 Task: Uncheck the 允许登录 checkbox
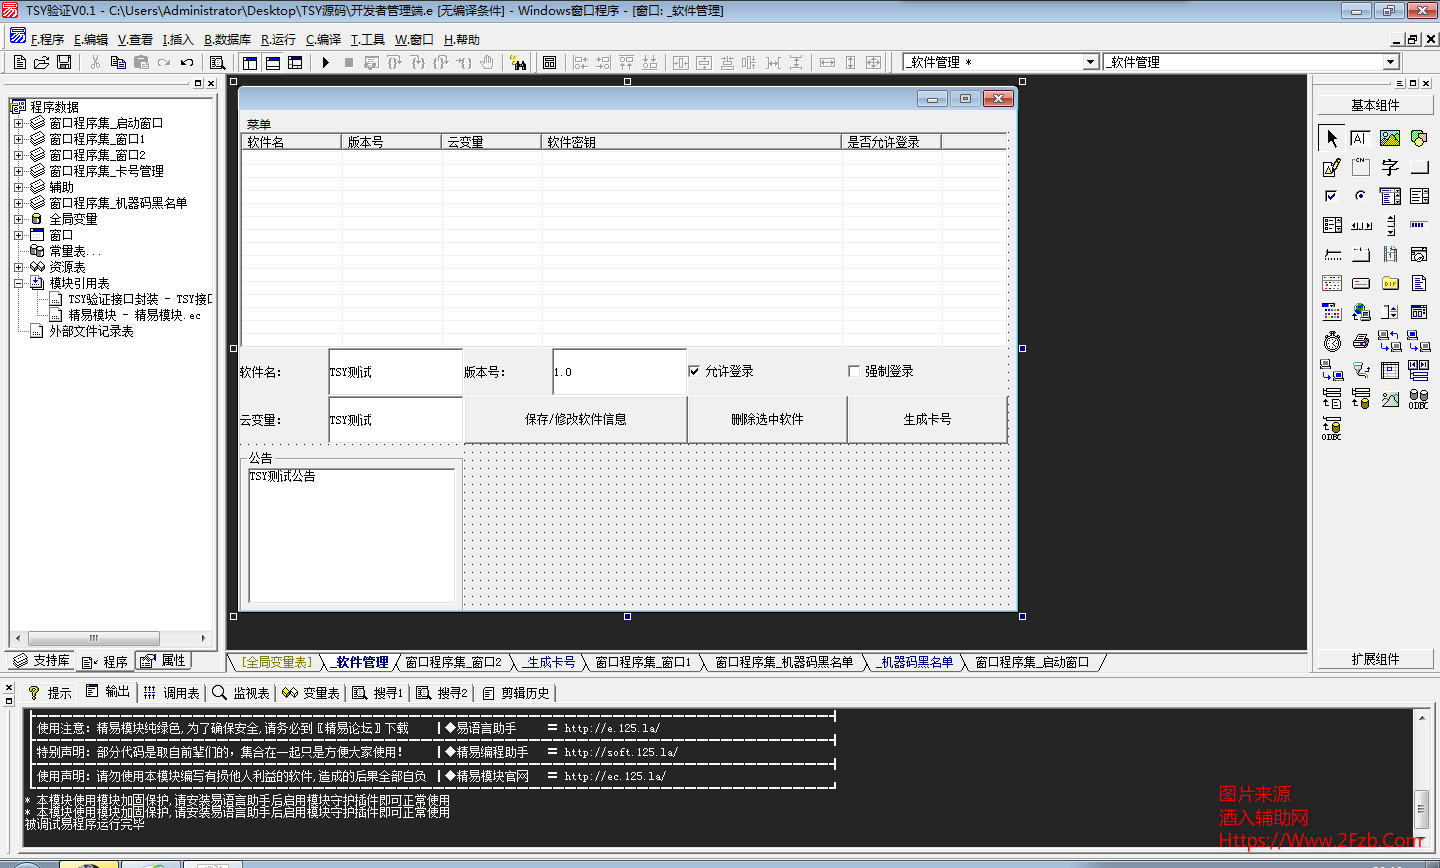point(694,371)
